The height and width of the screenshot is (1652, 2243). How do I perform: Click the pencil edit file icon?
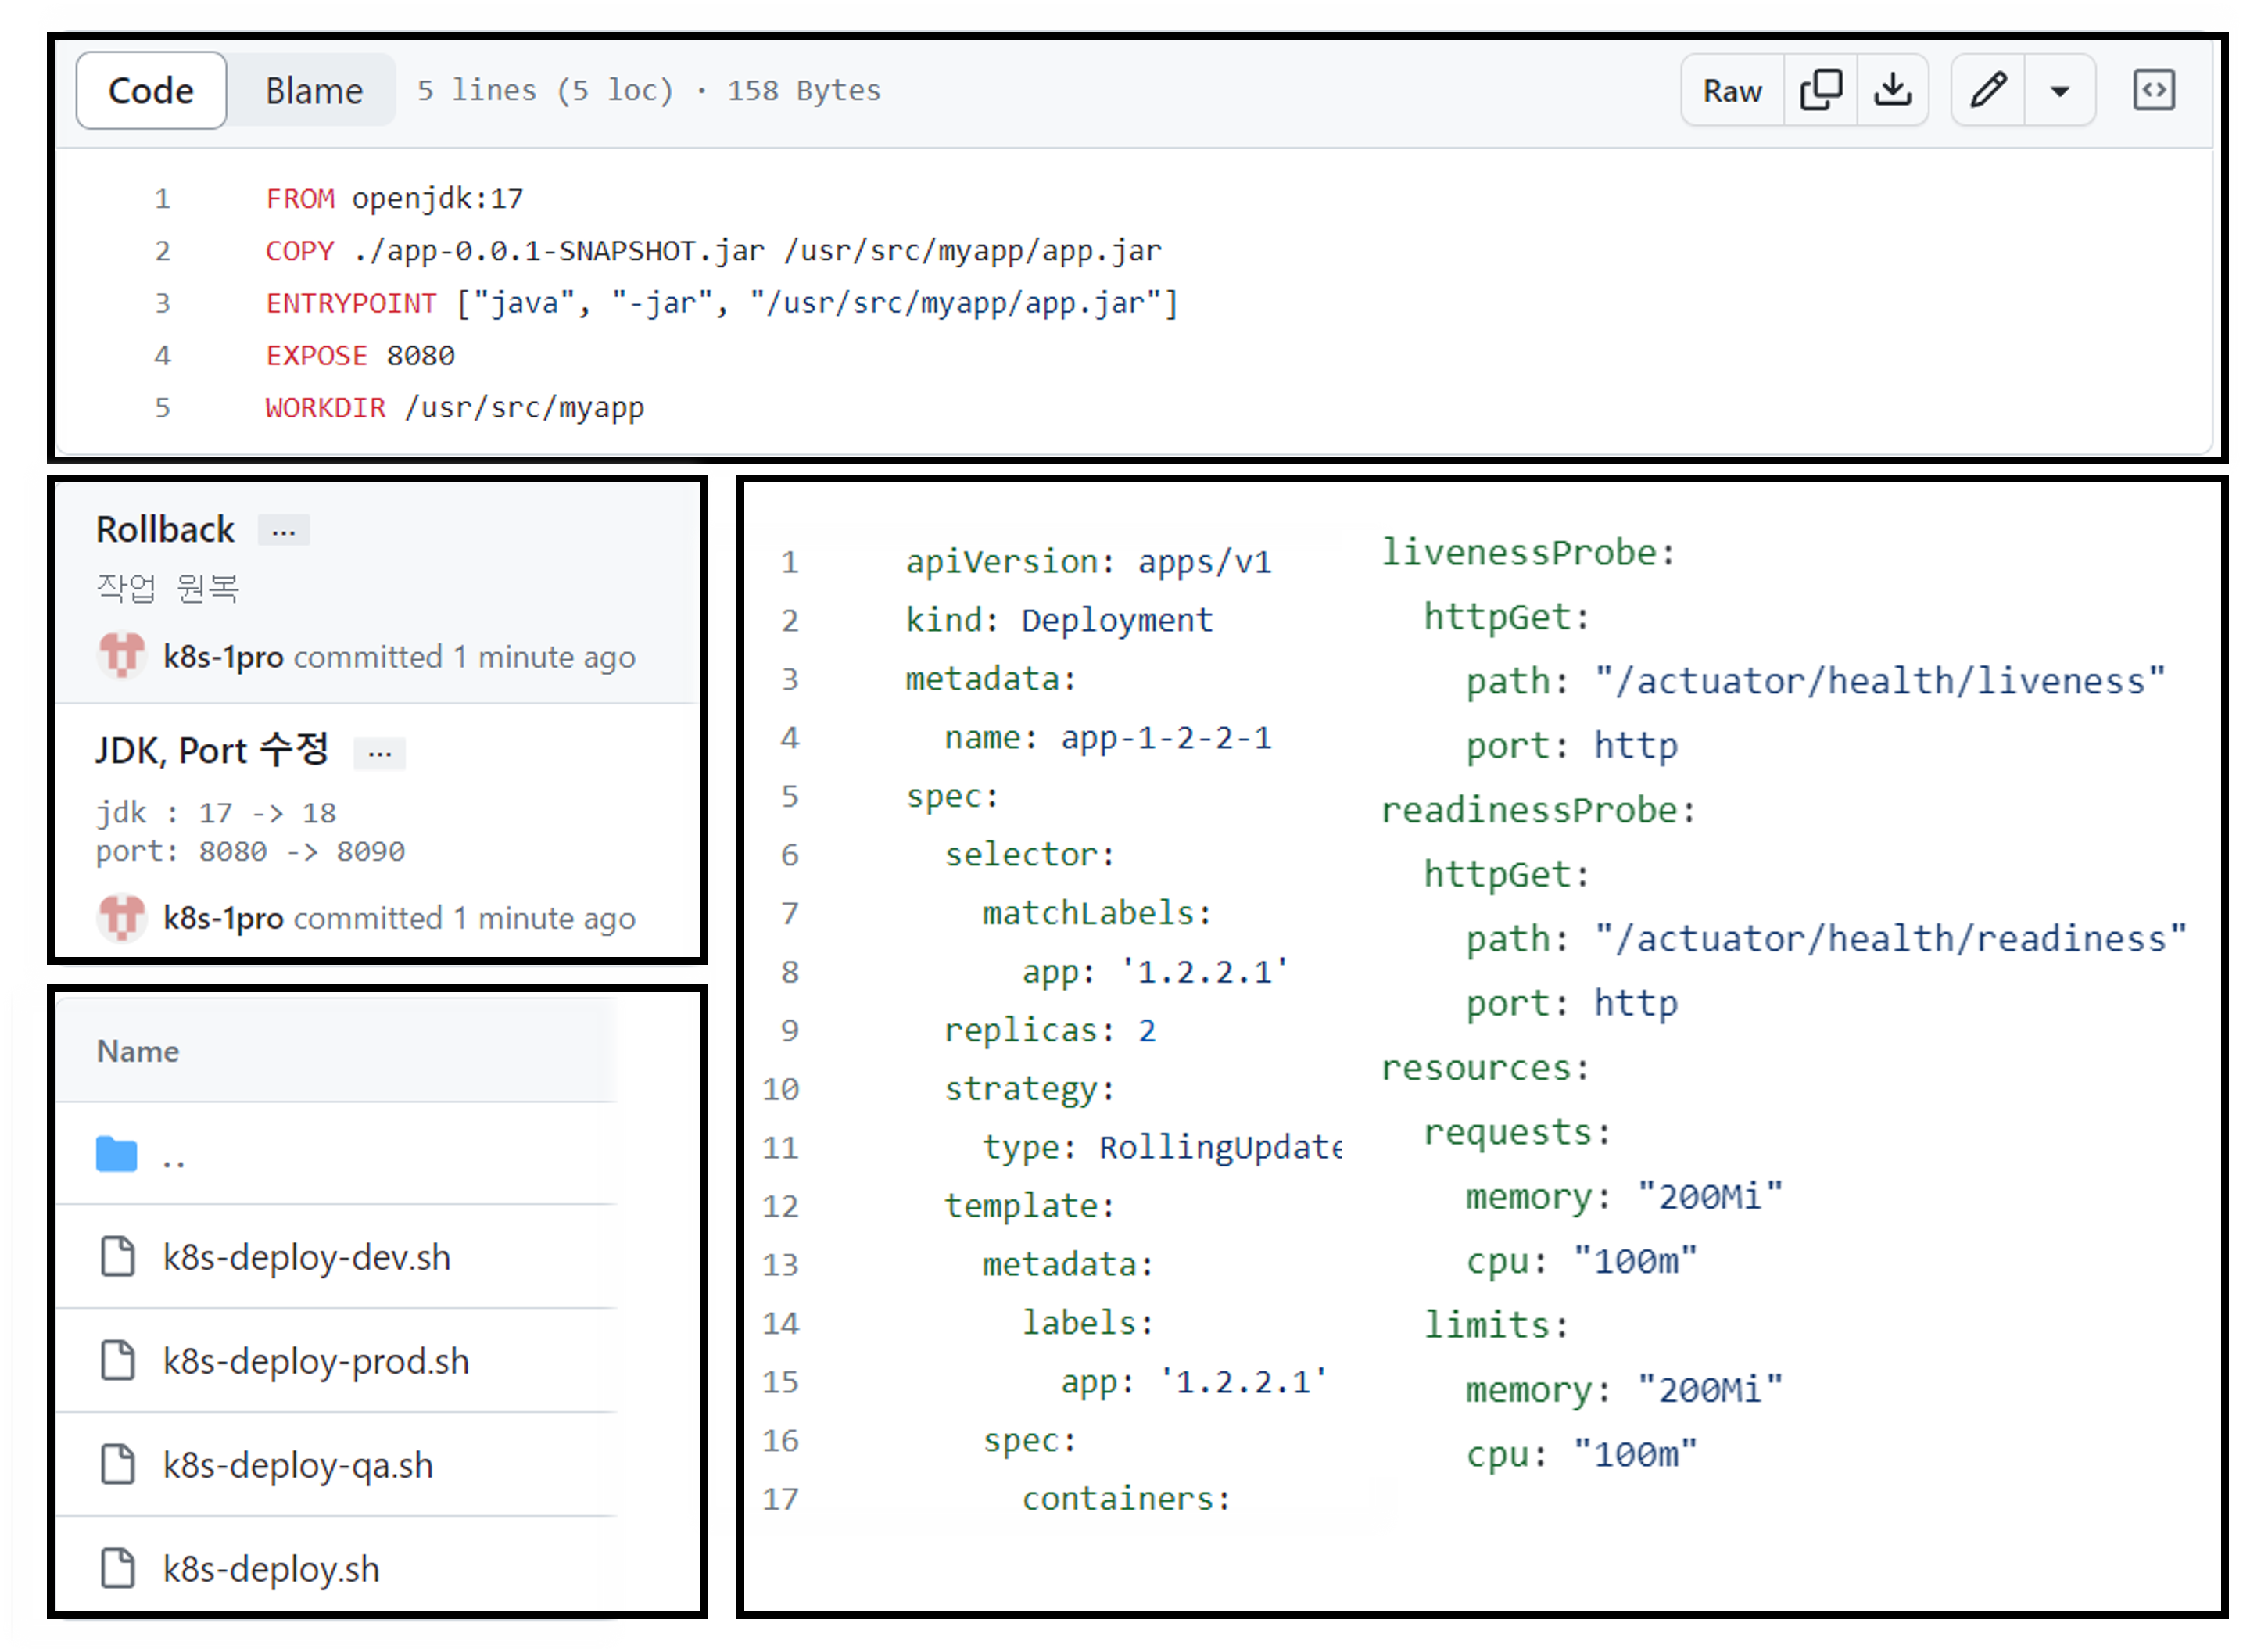click(1988, 90)
